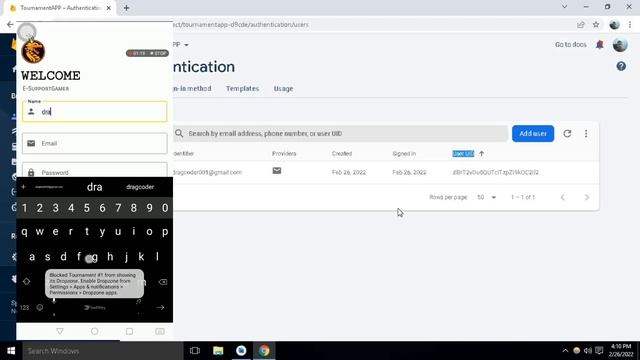Go back with the browser back arrow
The width and height of the screenshot is (640, 360).
[10, 24]
